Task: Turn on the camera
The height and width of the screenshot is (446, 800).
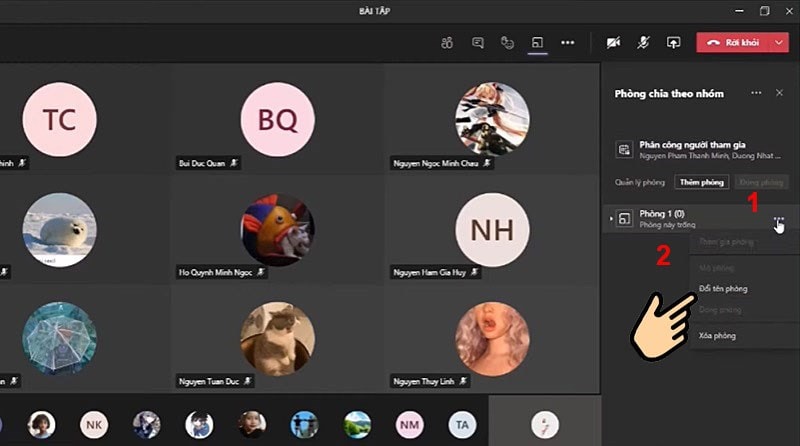Action: pos(613,43)
